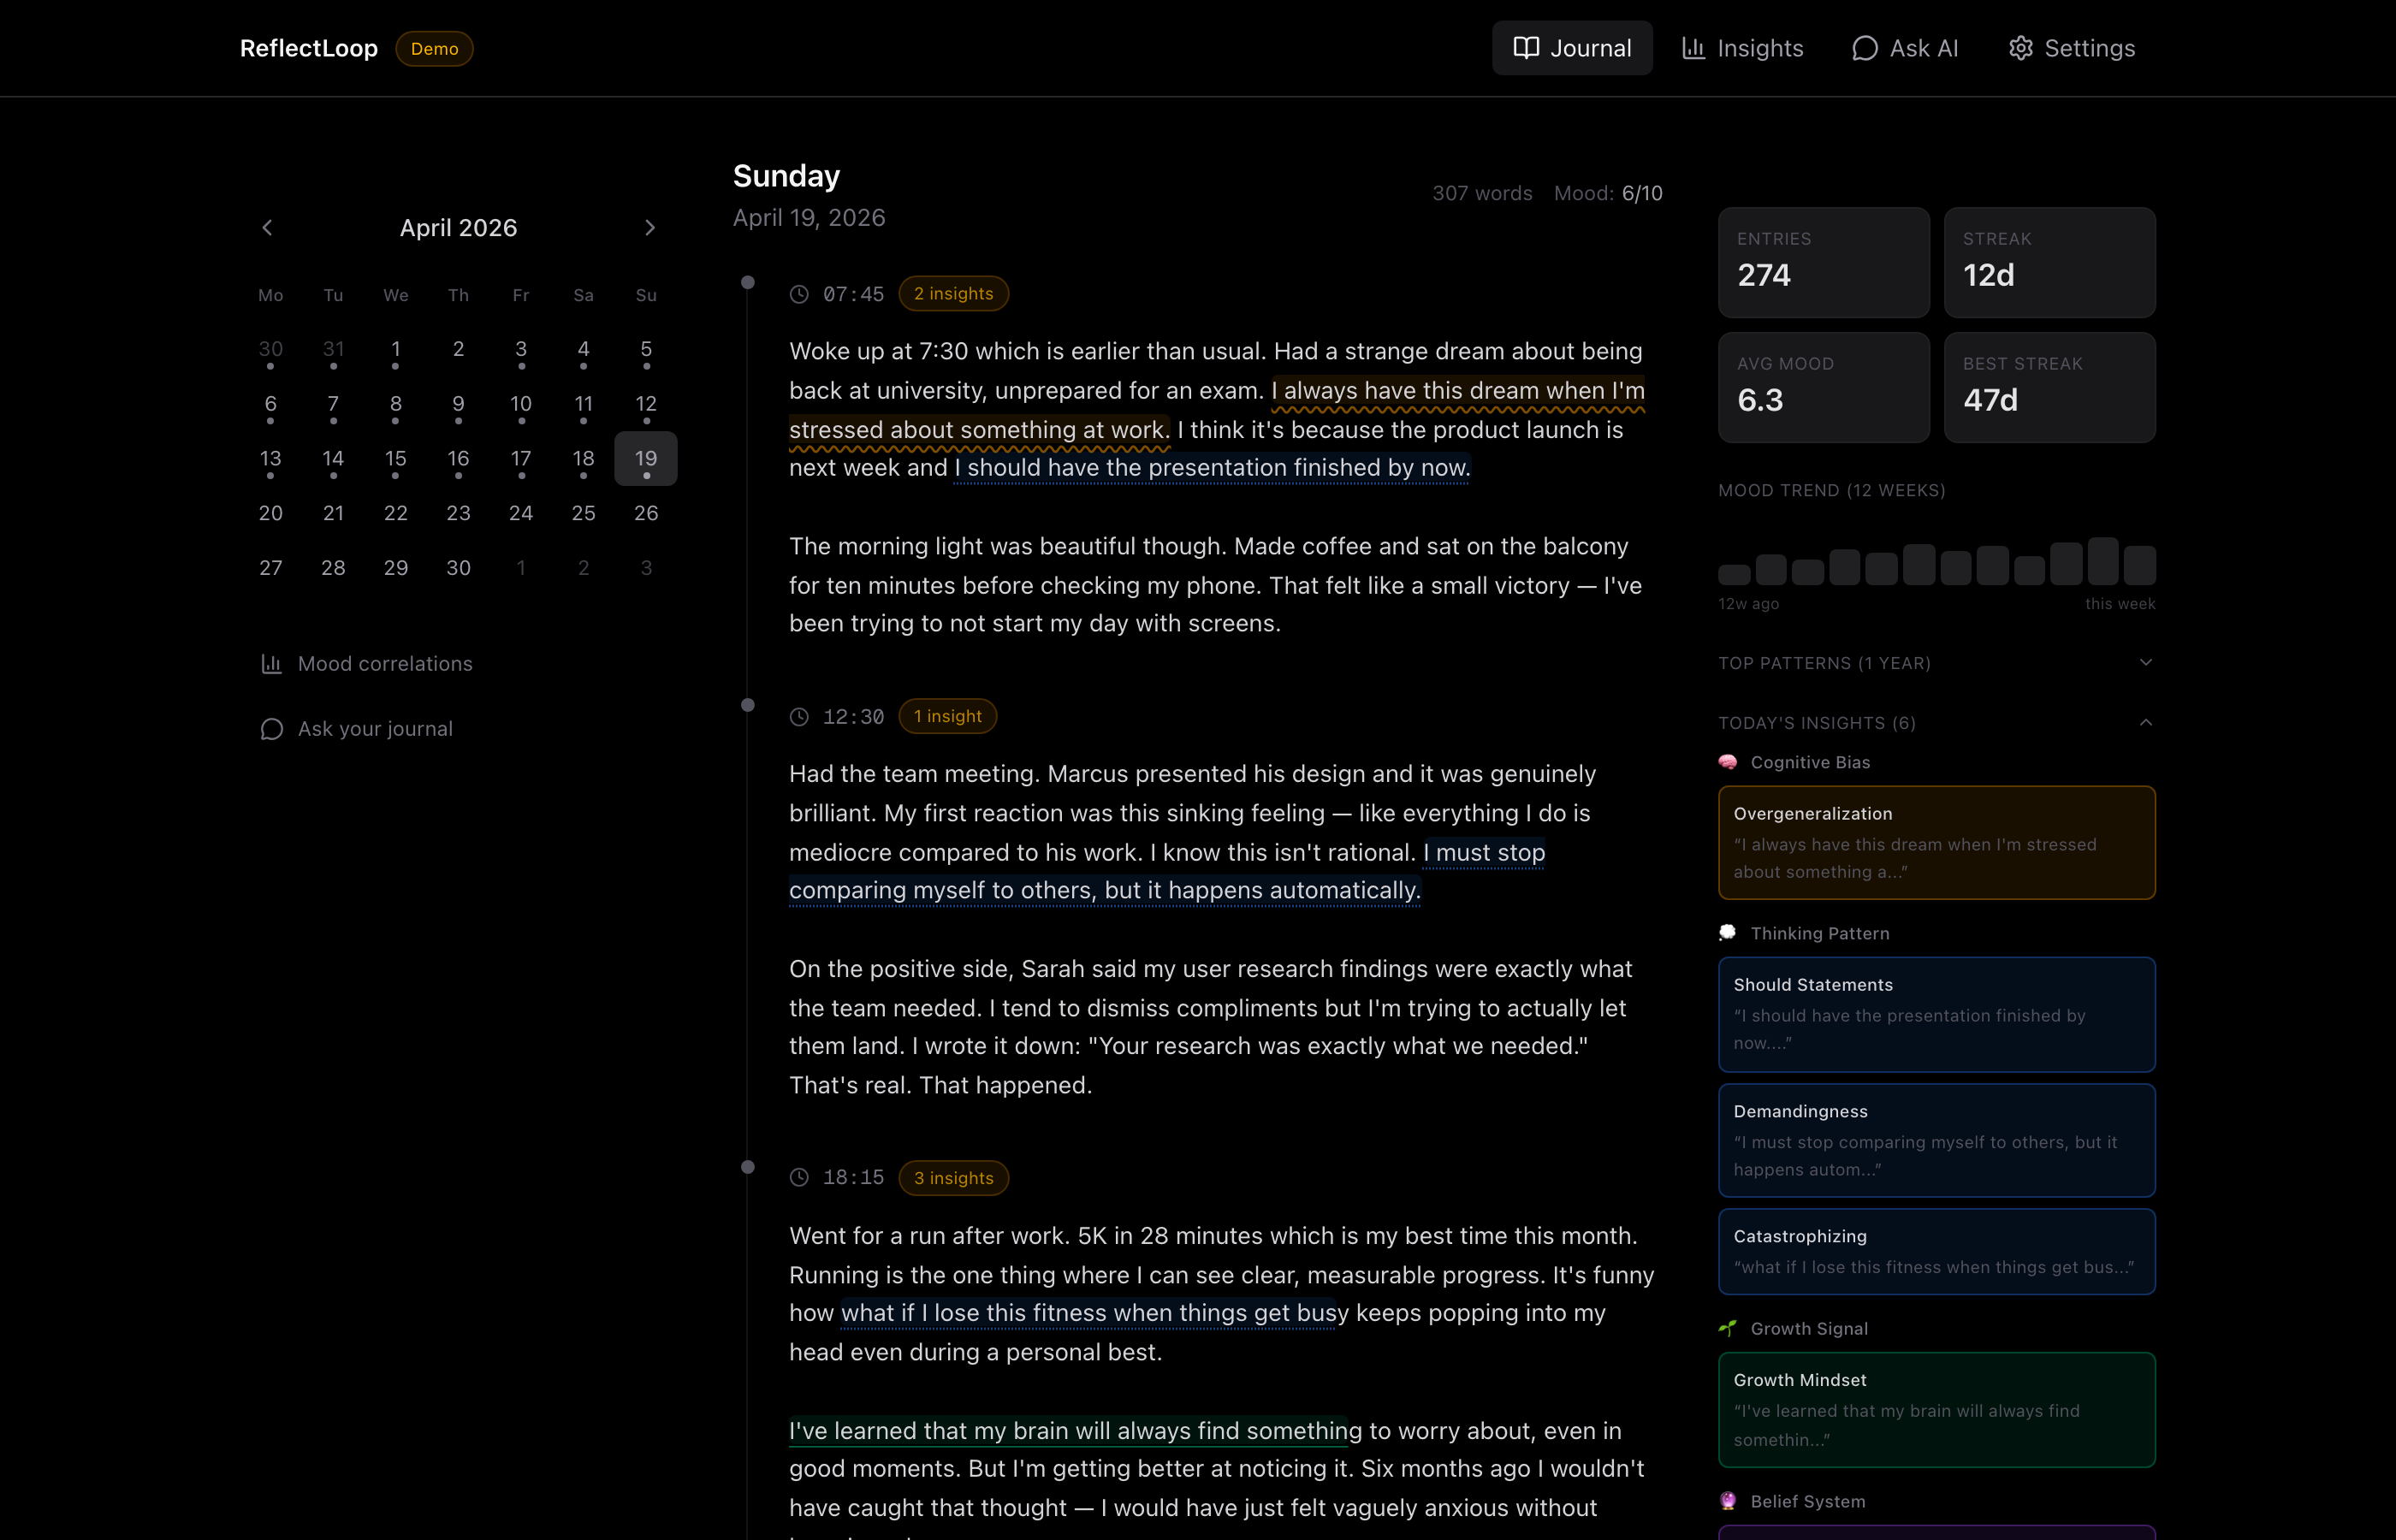The height and width of the screenshot is (1540, 2396).
Task: Click the Avg Mood 6.3 card
Action: pos(1824,388)
